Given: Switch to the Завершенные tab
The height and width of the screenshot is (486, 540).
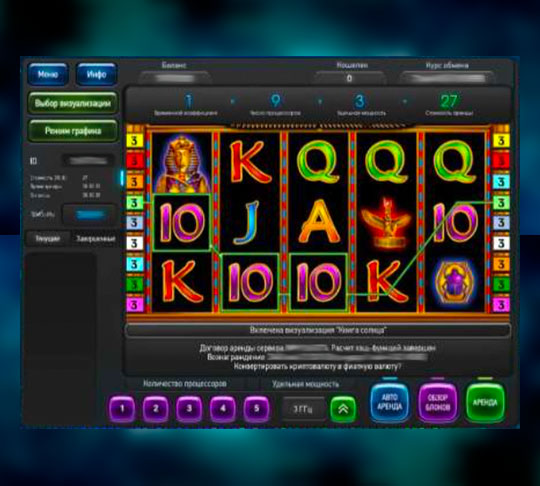Looking at the screenshot, I should 95,238.
